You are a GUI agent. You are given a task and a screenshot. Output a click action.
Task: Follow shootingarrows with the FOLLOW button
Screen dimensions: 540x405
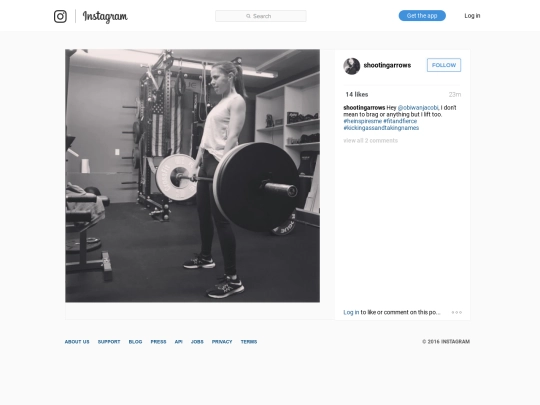click(x=444, y=65)
